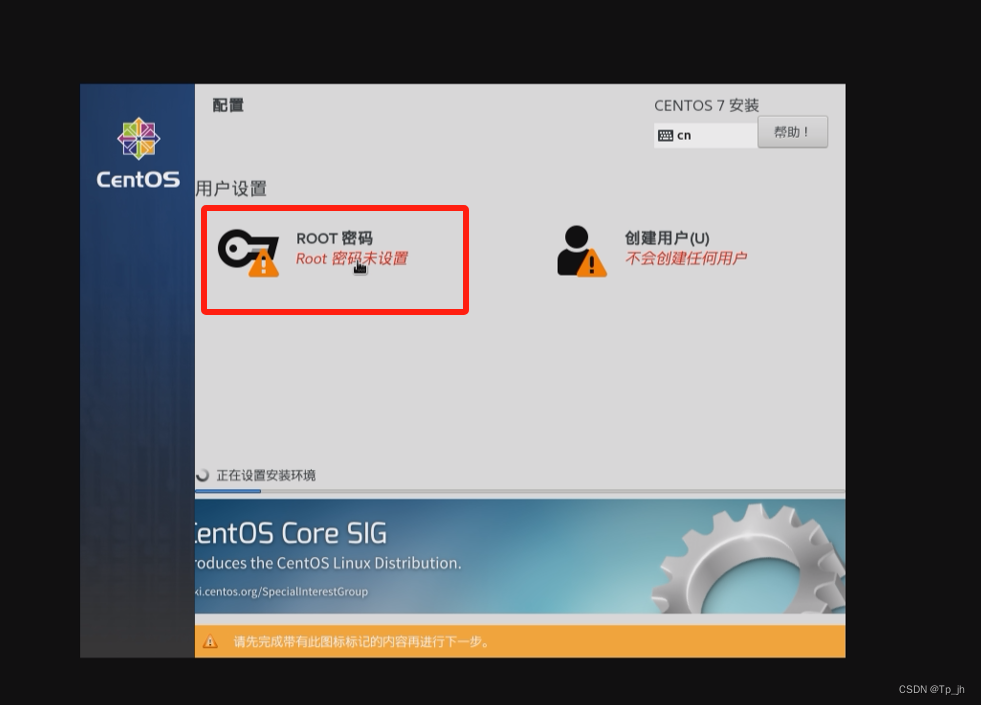Screen dimensions: 981x705
Task: Click the Root 密码未设置 warning text
Action: 352,258
